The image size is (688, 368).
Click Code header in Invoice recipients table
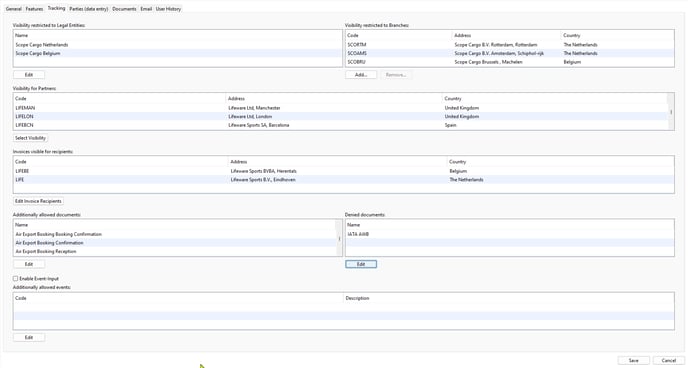121,162
